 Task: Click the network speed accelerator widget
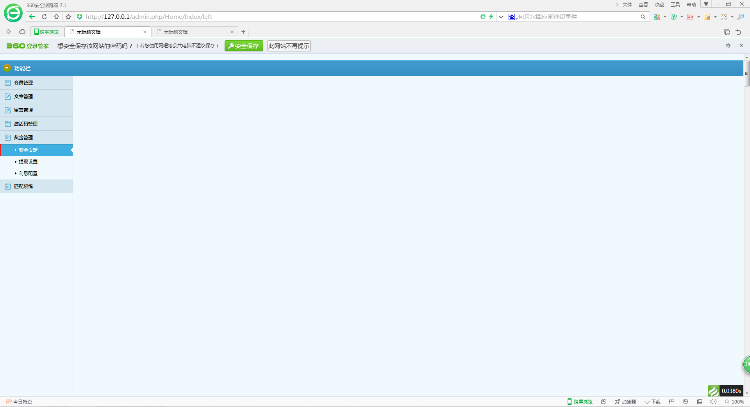point(726,391)
